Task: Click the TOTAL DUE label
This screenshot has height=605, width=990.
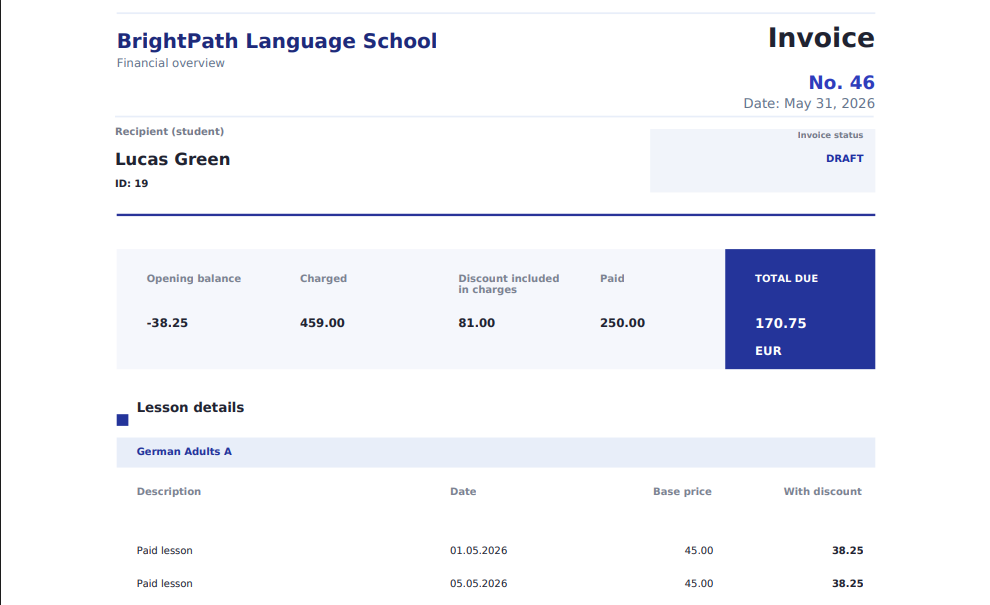Action: point(786,279)
